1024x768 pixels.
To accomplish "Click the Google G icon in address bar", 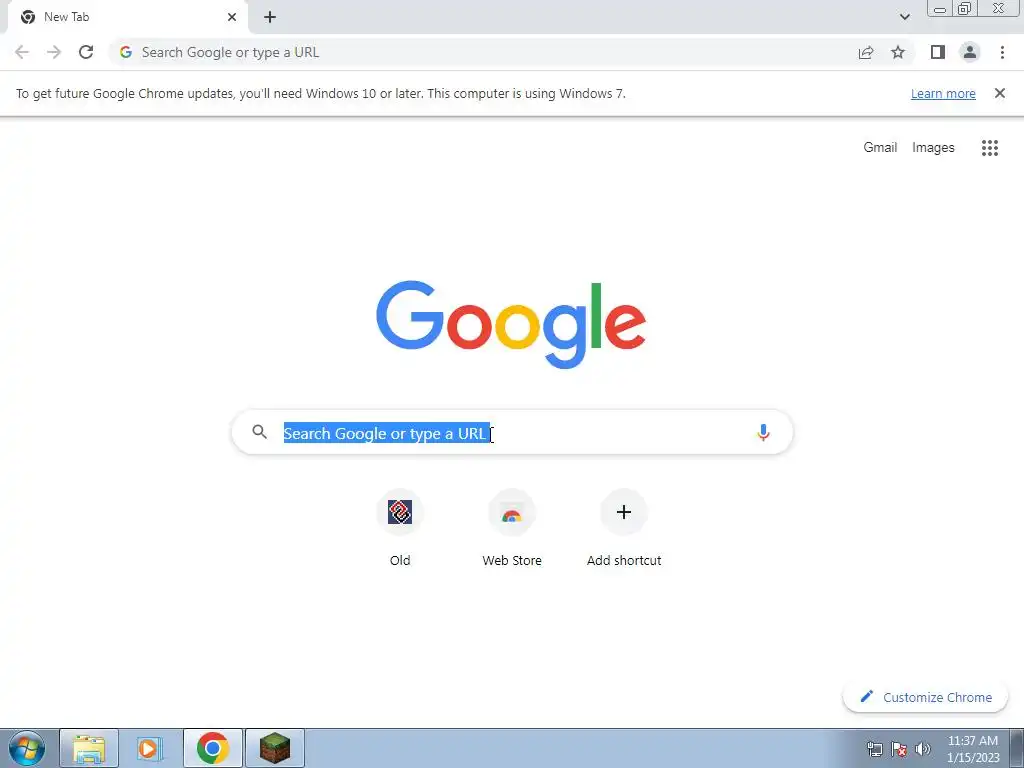I will pos(126,52).
